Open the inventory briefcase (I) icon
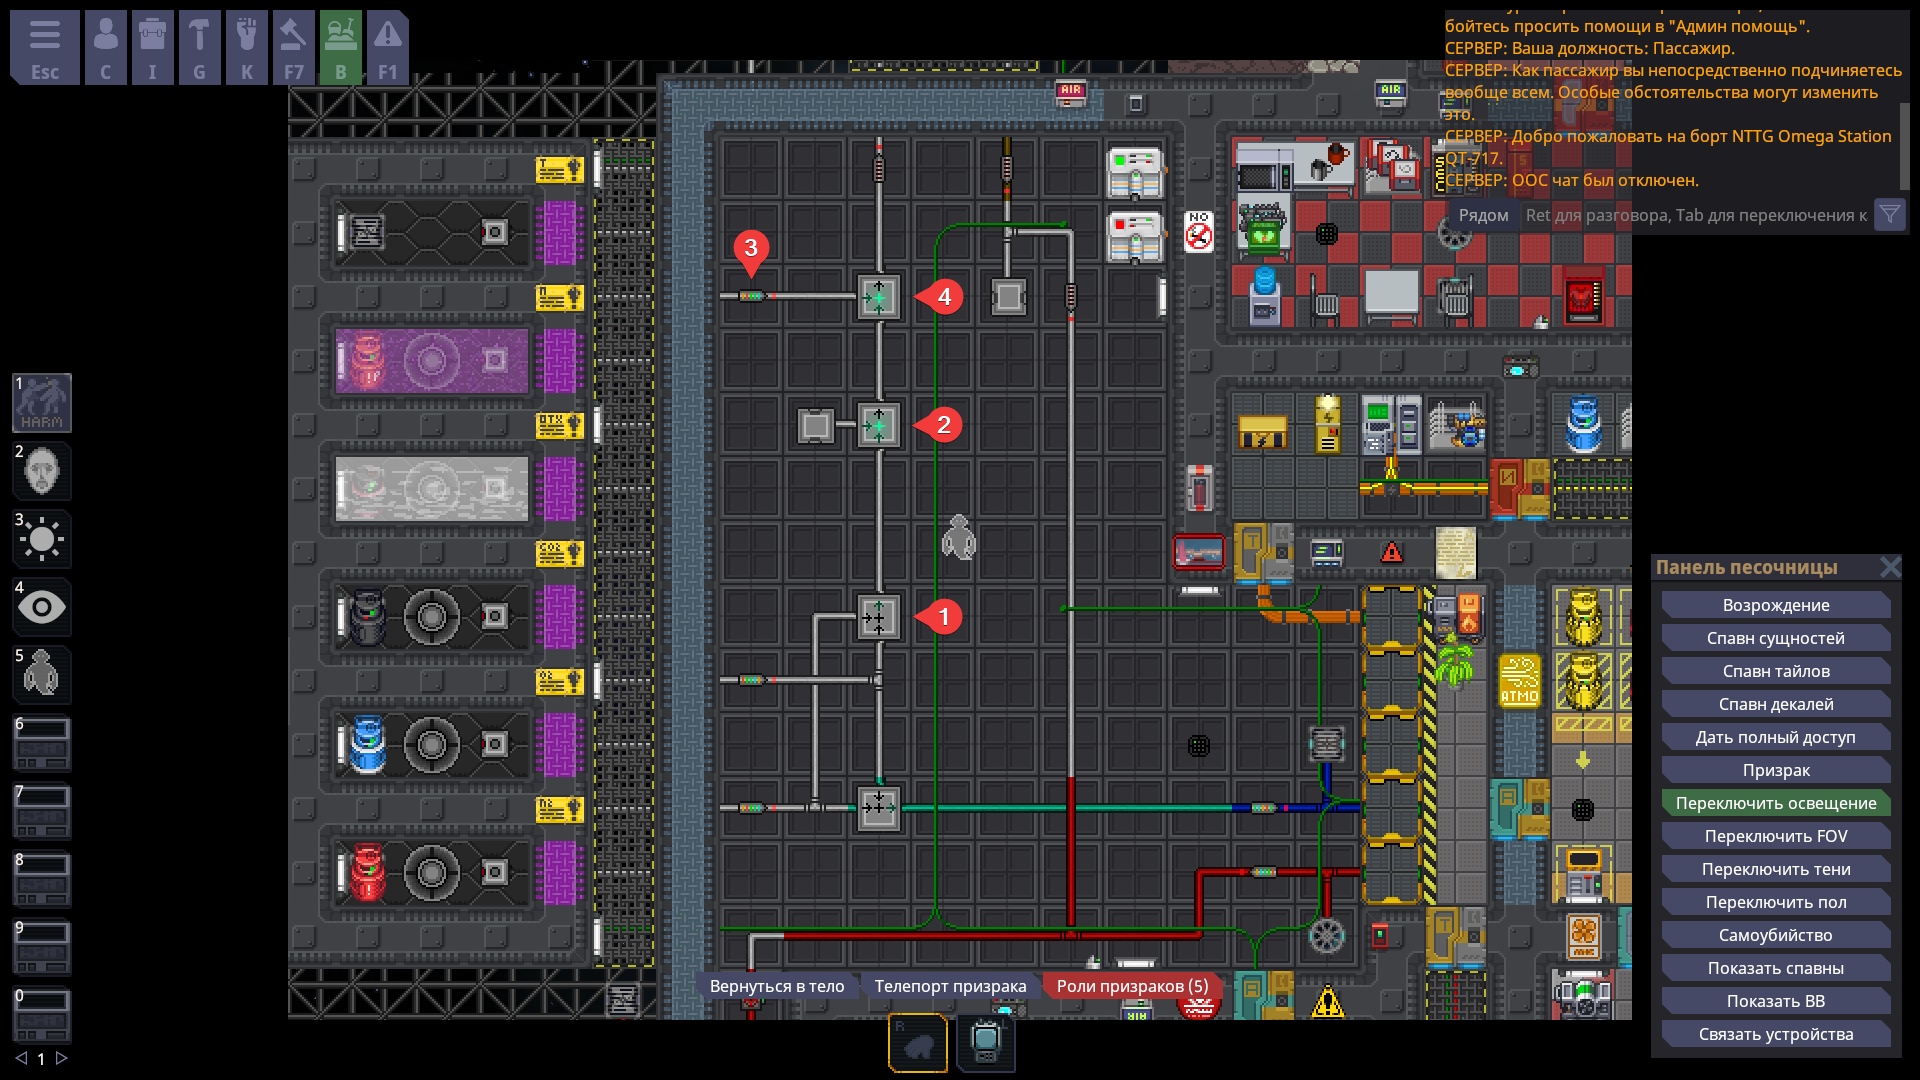The height and width of the screenshot is (1080, 1920). (x=152, y=47)
